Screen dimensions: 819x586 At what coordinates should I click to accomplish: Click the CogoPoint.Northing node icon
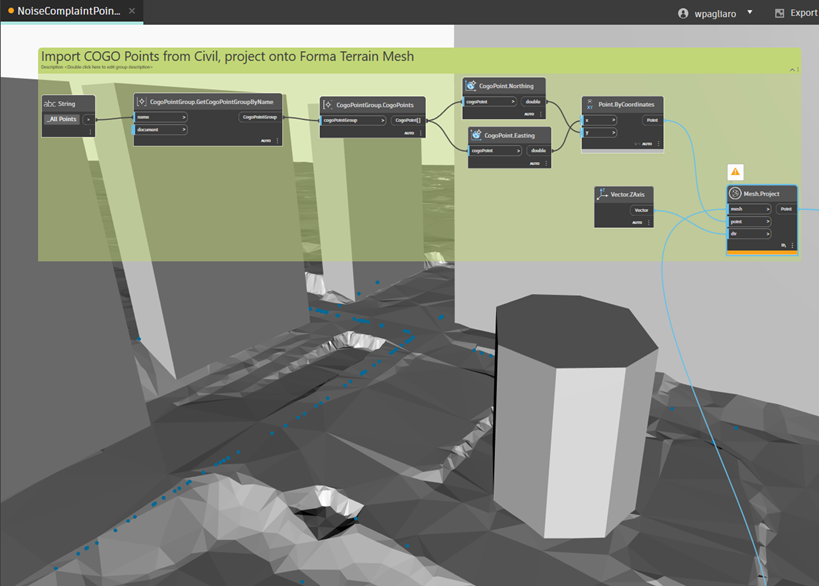[x=471, y=86]
